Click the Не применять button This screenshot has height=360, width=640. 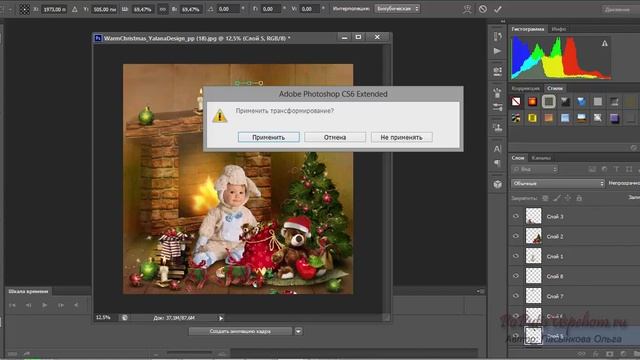coord(402,137)
